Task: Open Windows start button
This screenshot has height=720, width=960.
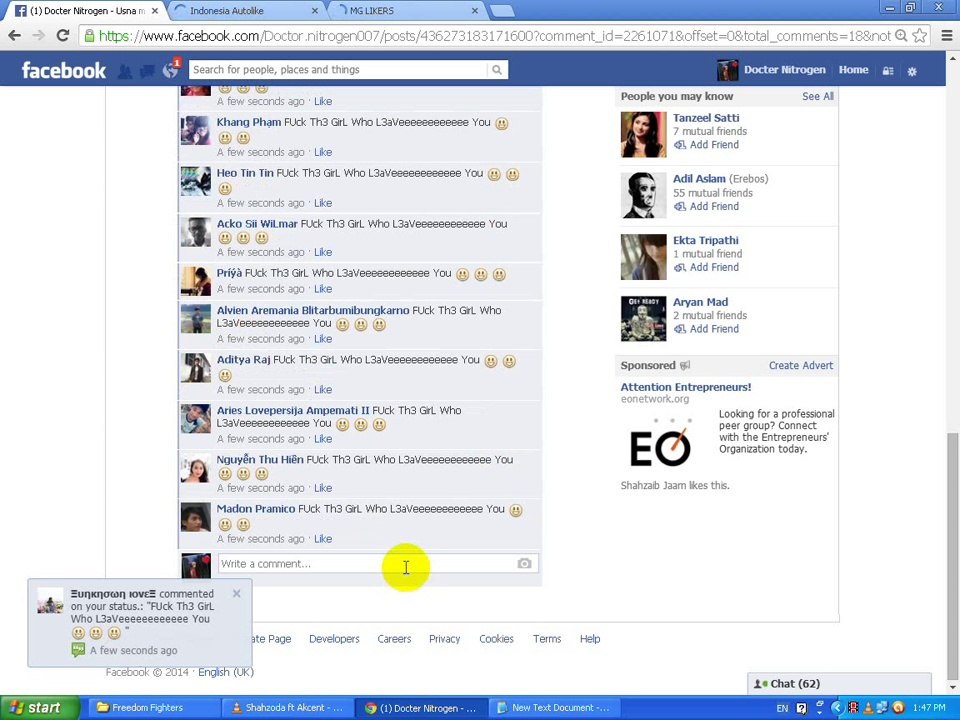Action: [39, 708]
